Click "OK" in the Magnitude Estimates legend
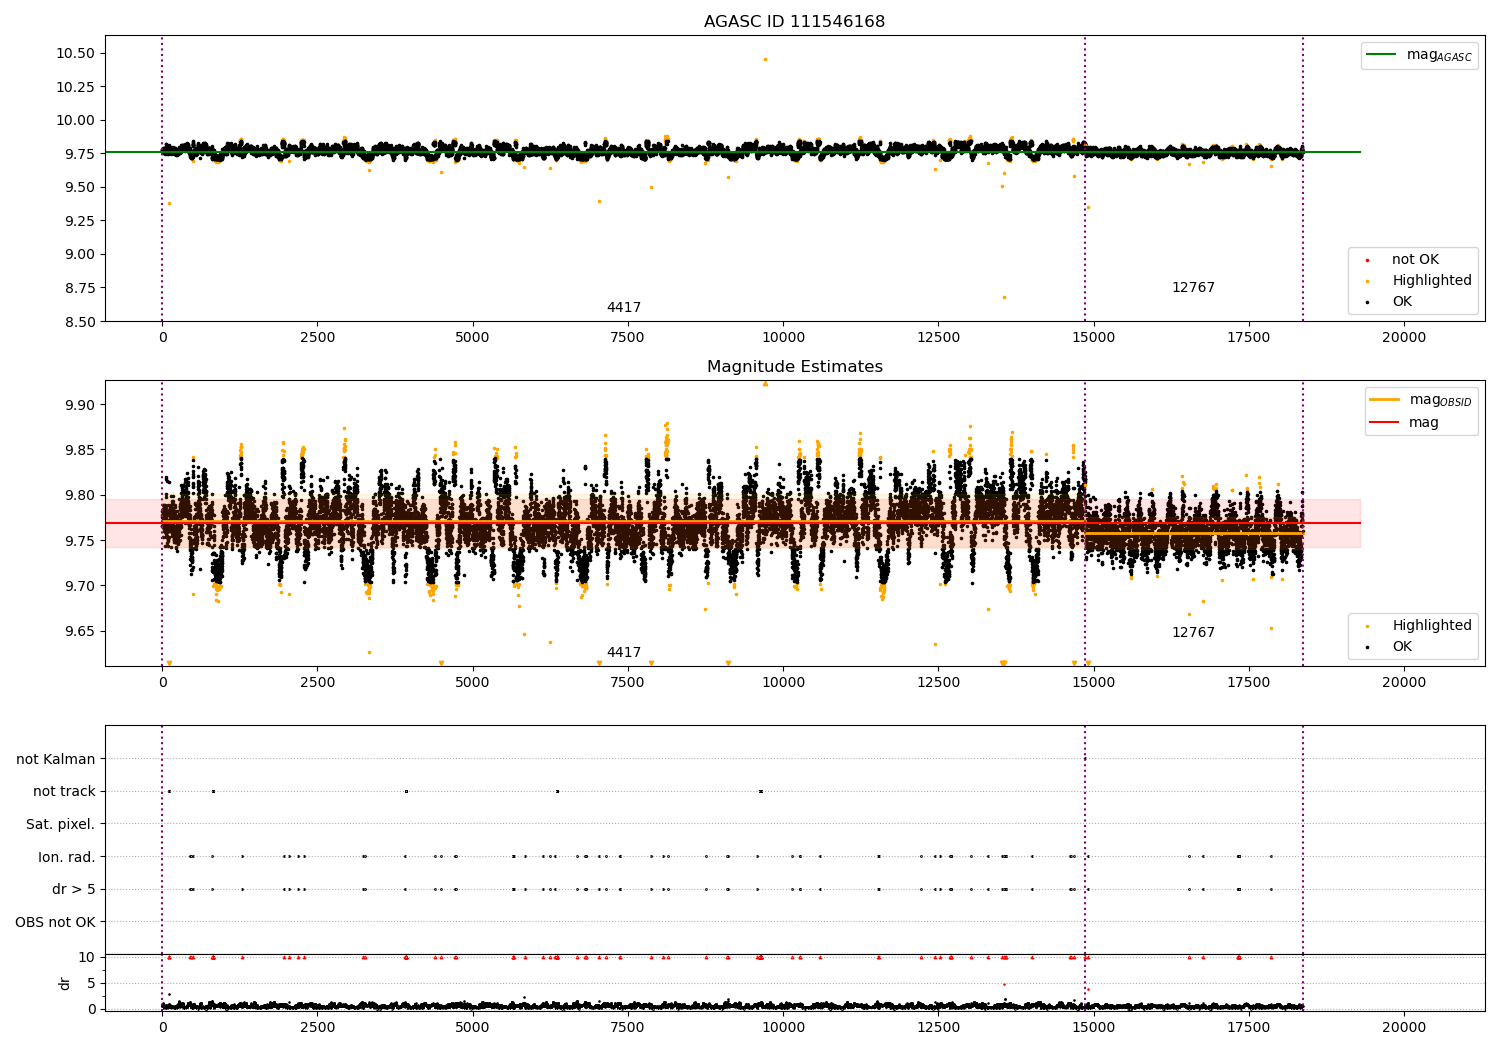Image resolution: width=1500 pixels, height=1050 pixels. [x=1402, y=647]
